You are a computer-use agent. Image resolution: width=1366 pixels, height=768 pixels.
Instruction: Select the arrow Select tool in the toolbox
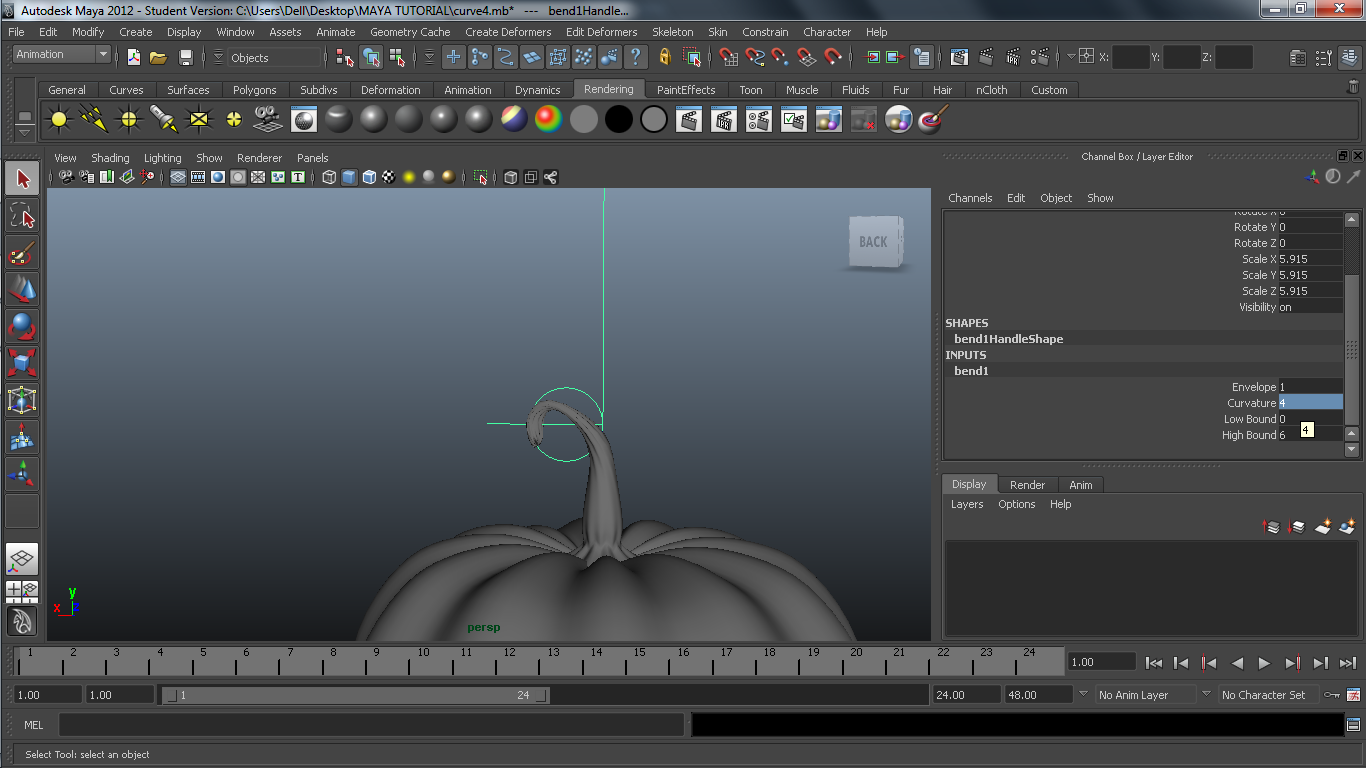(x=22, y=179)
